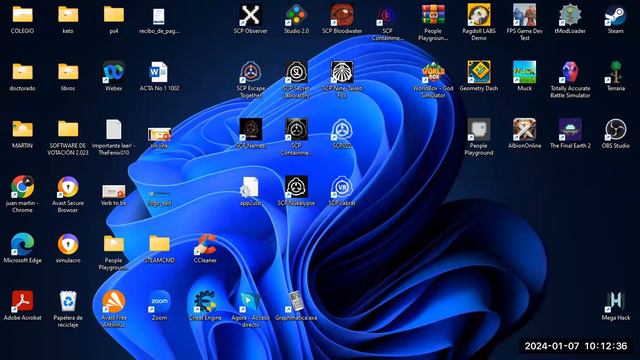The image size is (640, 360).
Task: Open the Terraria shortcut
Action: tap(616, 72)
